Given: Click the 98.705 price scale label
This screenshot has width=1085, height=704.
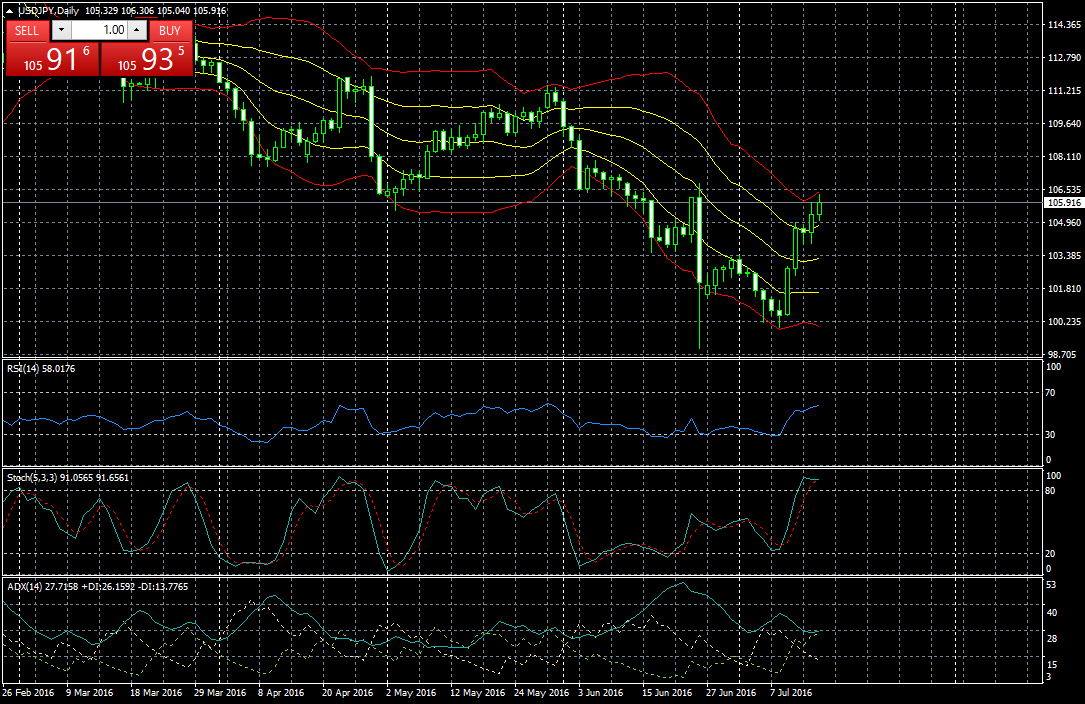Looking at the screenshot, I should coord(1062,354).
